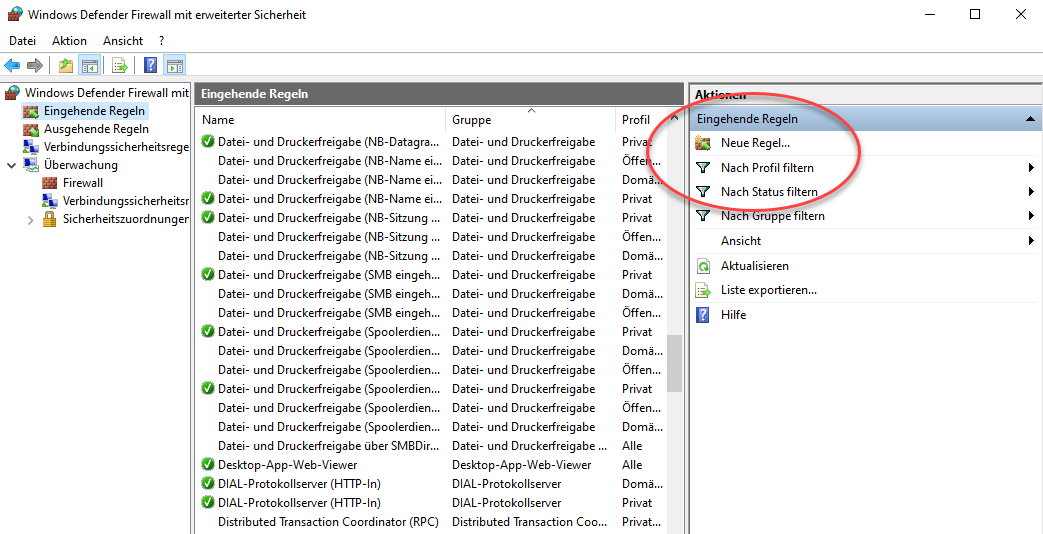
Task: Click the 'Eingehende Regeln' center pane heading
Action: tap(254, 94)
